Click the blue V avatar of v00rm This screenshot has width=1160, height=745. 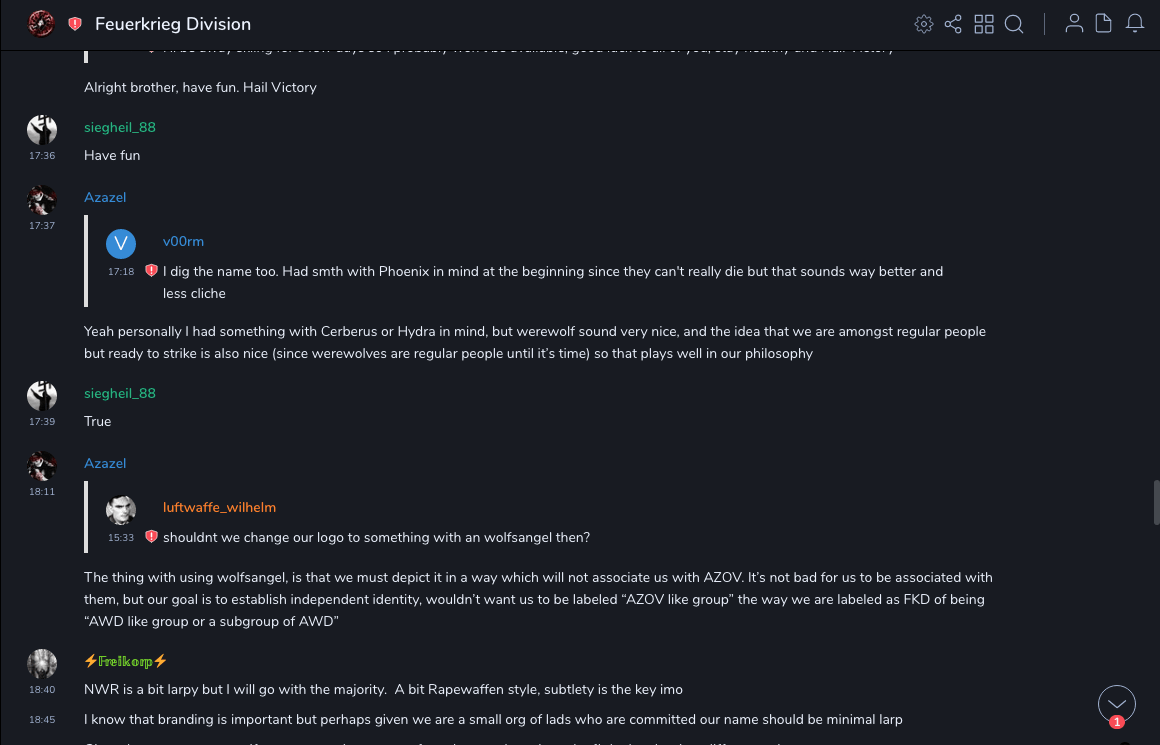(x=121, y=243)
